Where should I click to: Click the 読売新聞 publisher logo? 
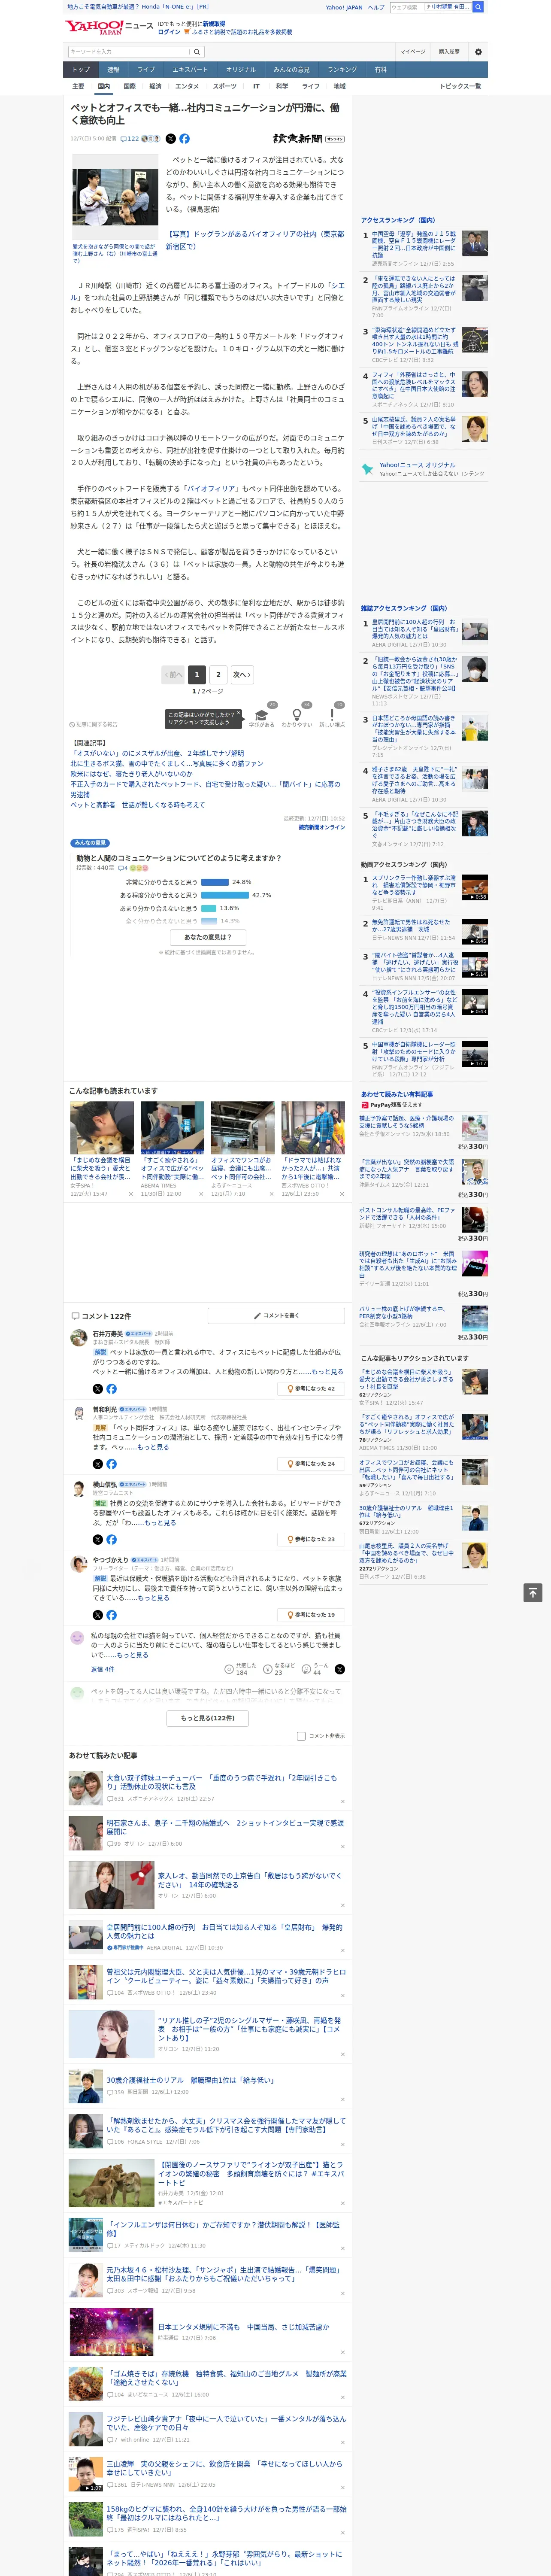click(x=309, y=139)
